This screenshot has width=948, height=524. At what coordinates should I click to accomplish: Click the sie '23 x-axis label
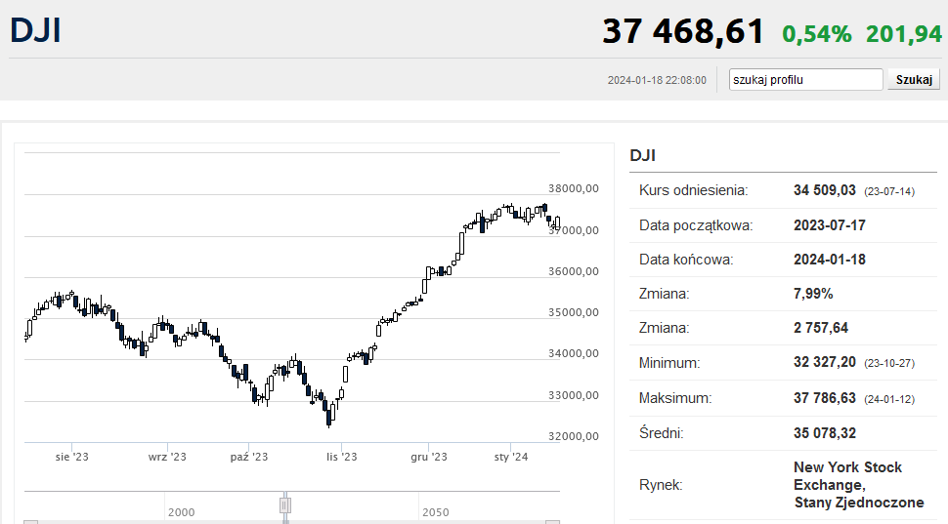[72, 457]
